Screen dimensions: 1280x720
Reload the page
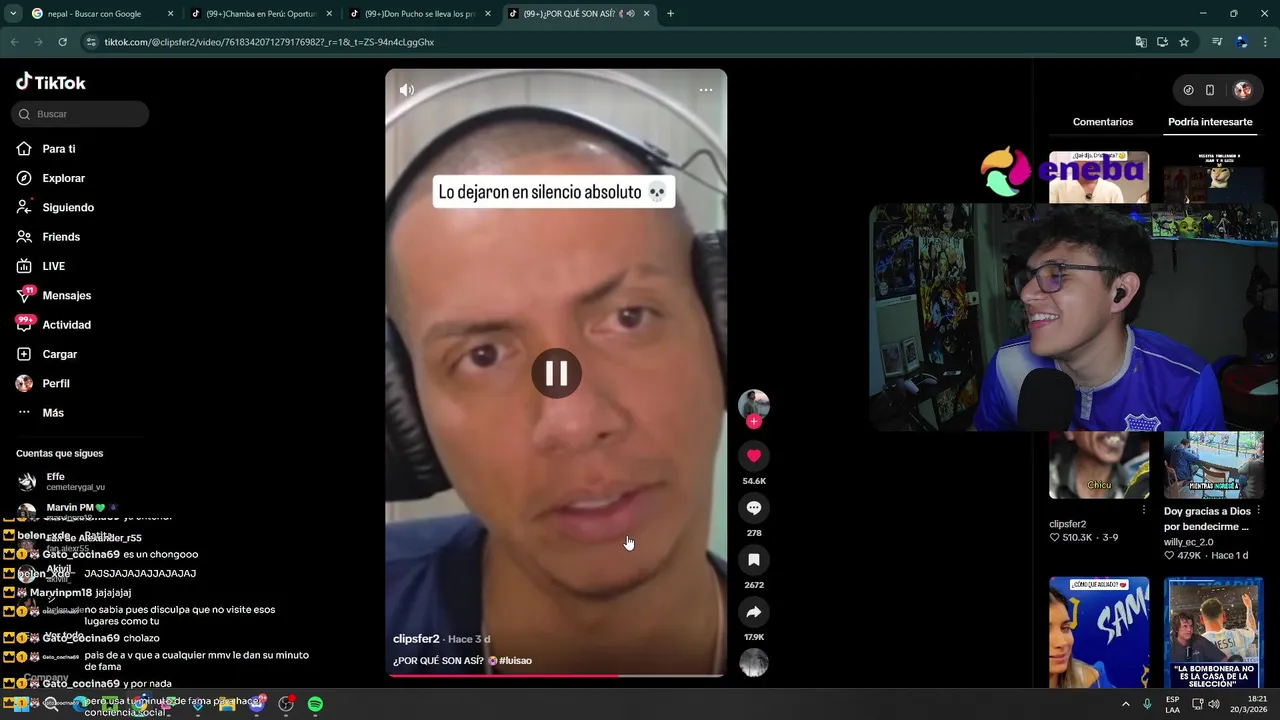(62, 42)
